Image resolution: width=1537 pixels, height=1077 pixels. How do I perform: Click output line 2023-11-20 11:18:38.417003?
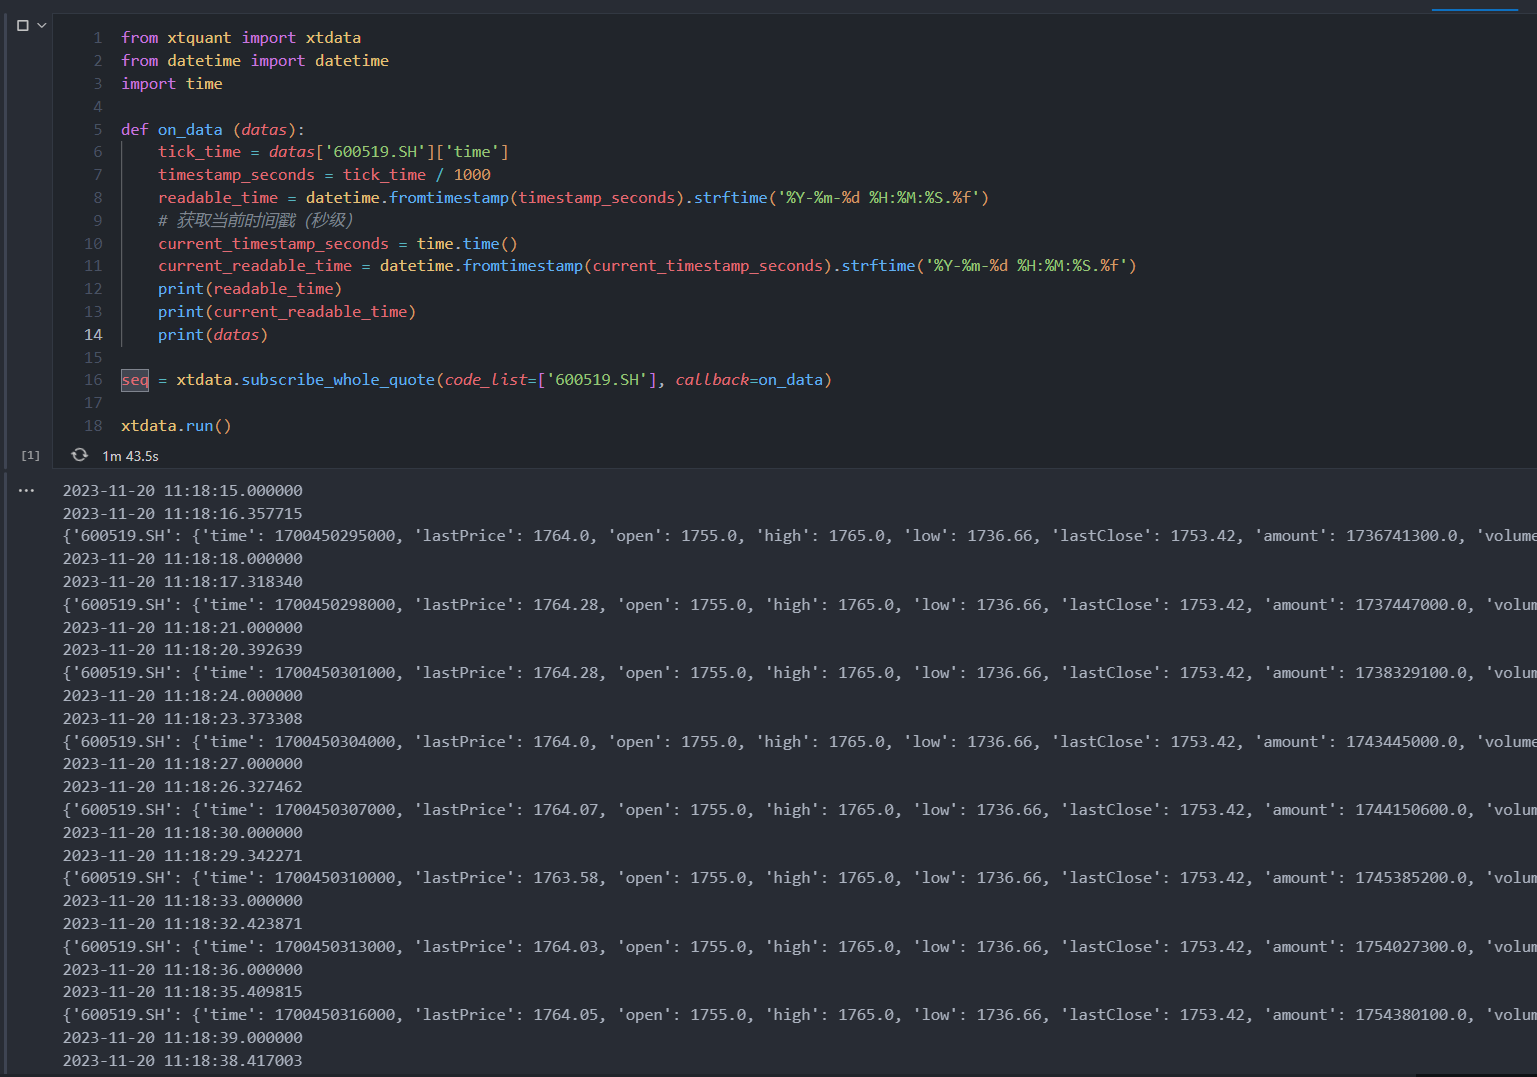pyautogui.click(x=183, y=1061)
